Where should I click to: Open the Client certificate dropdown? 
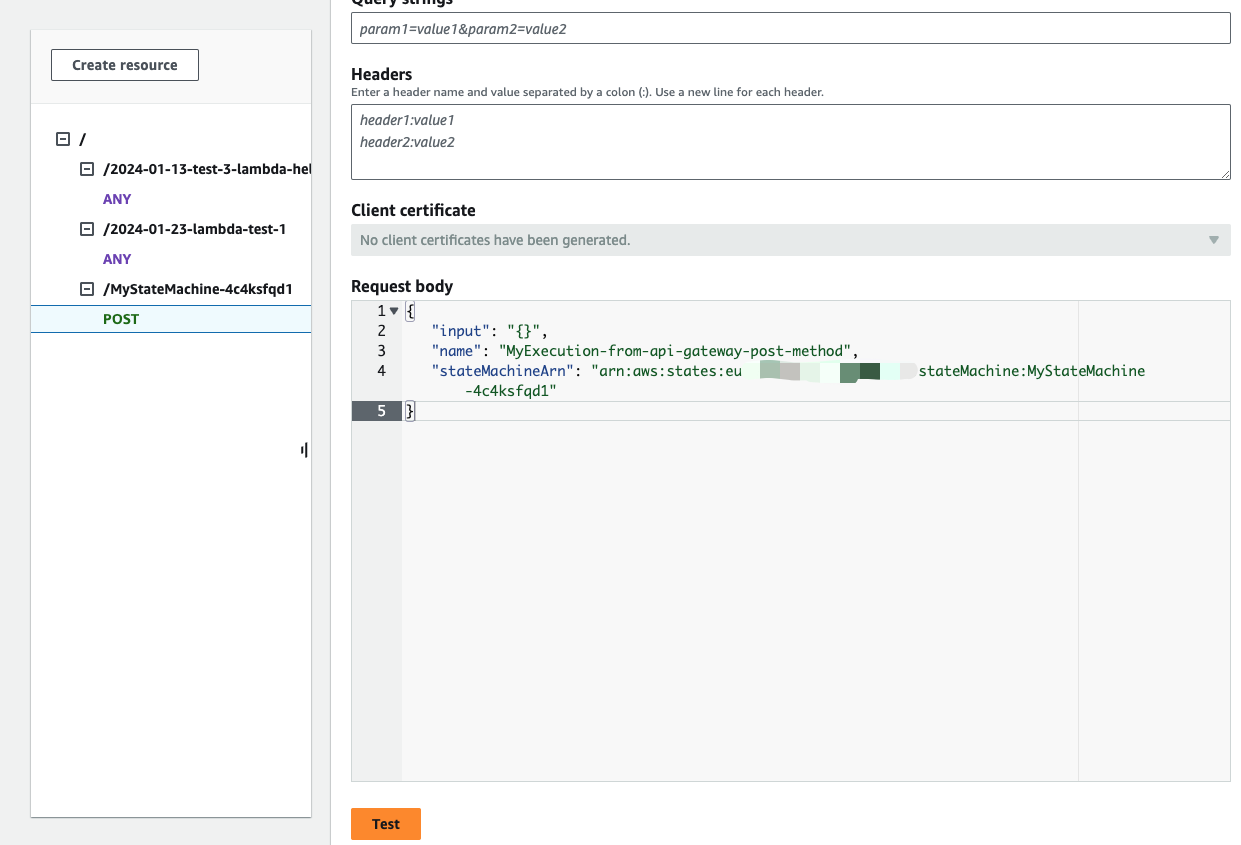(x=791, y=240)
